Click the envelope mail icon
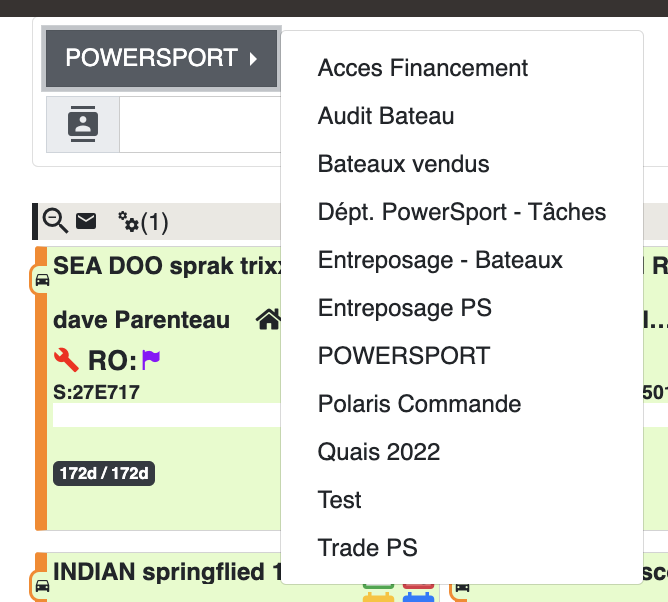668x602 pixels. click(x=86, y=220)
